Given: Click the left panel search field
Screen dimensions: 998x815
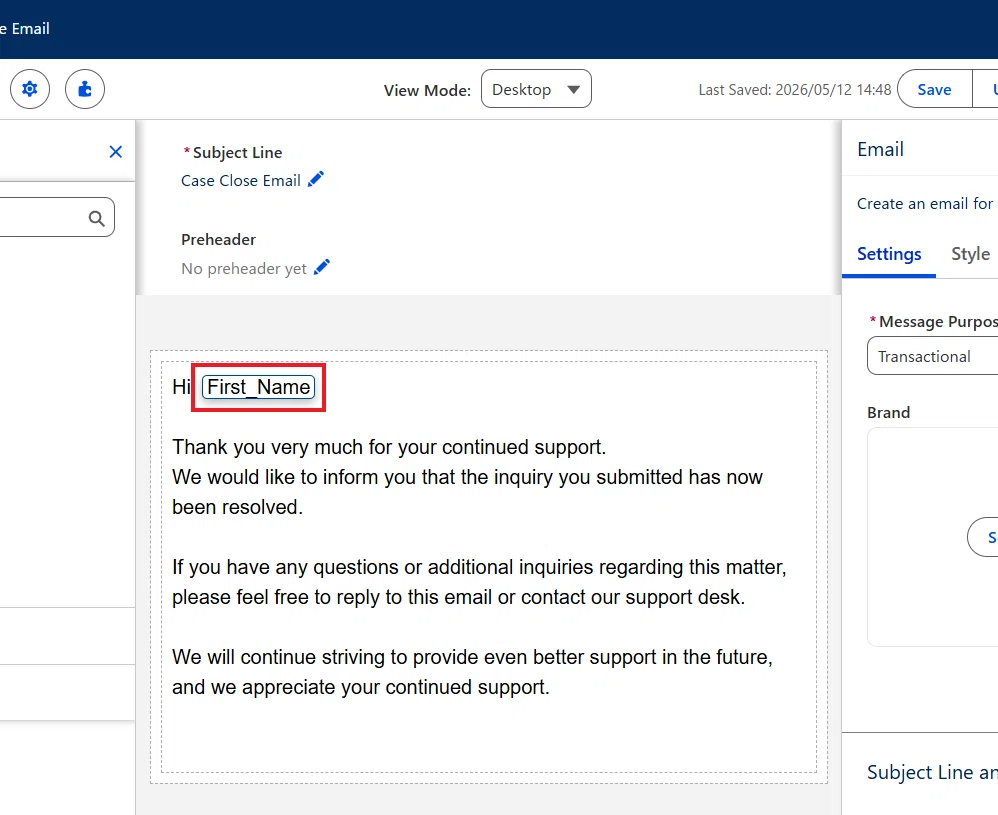Looking at the screenshot, I should click(57, 218).
